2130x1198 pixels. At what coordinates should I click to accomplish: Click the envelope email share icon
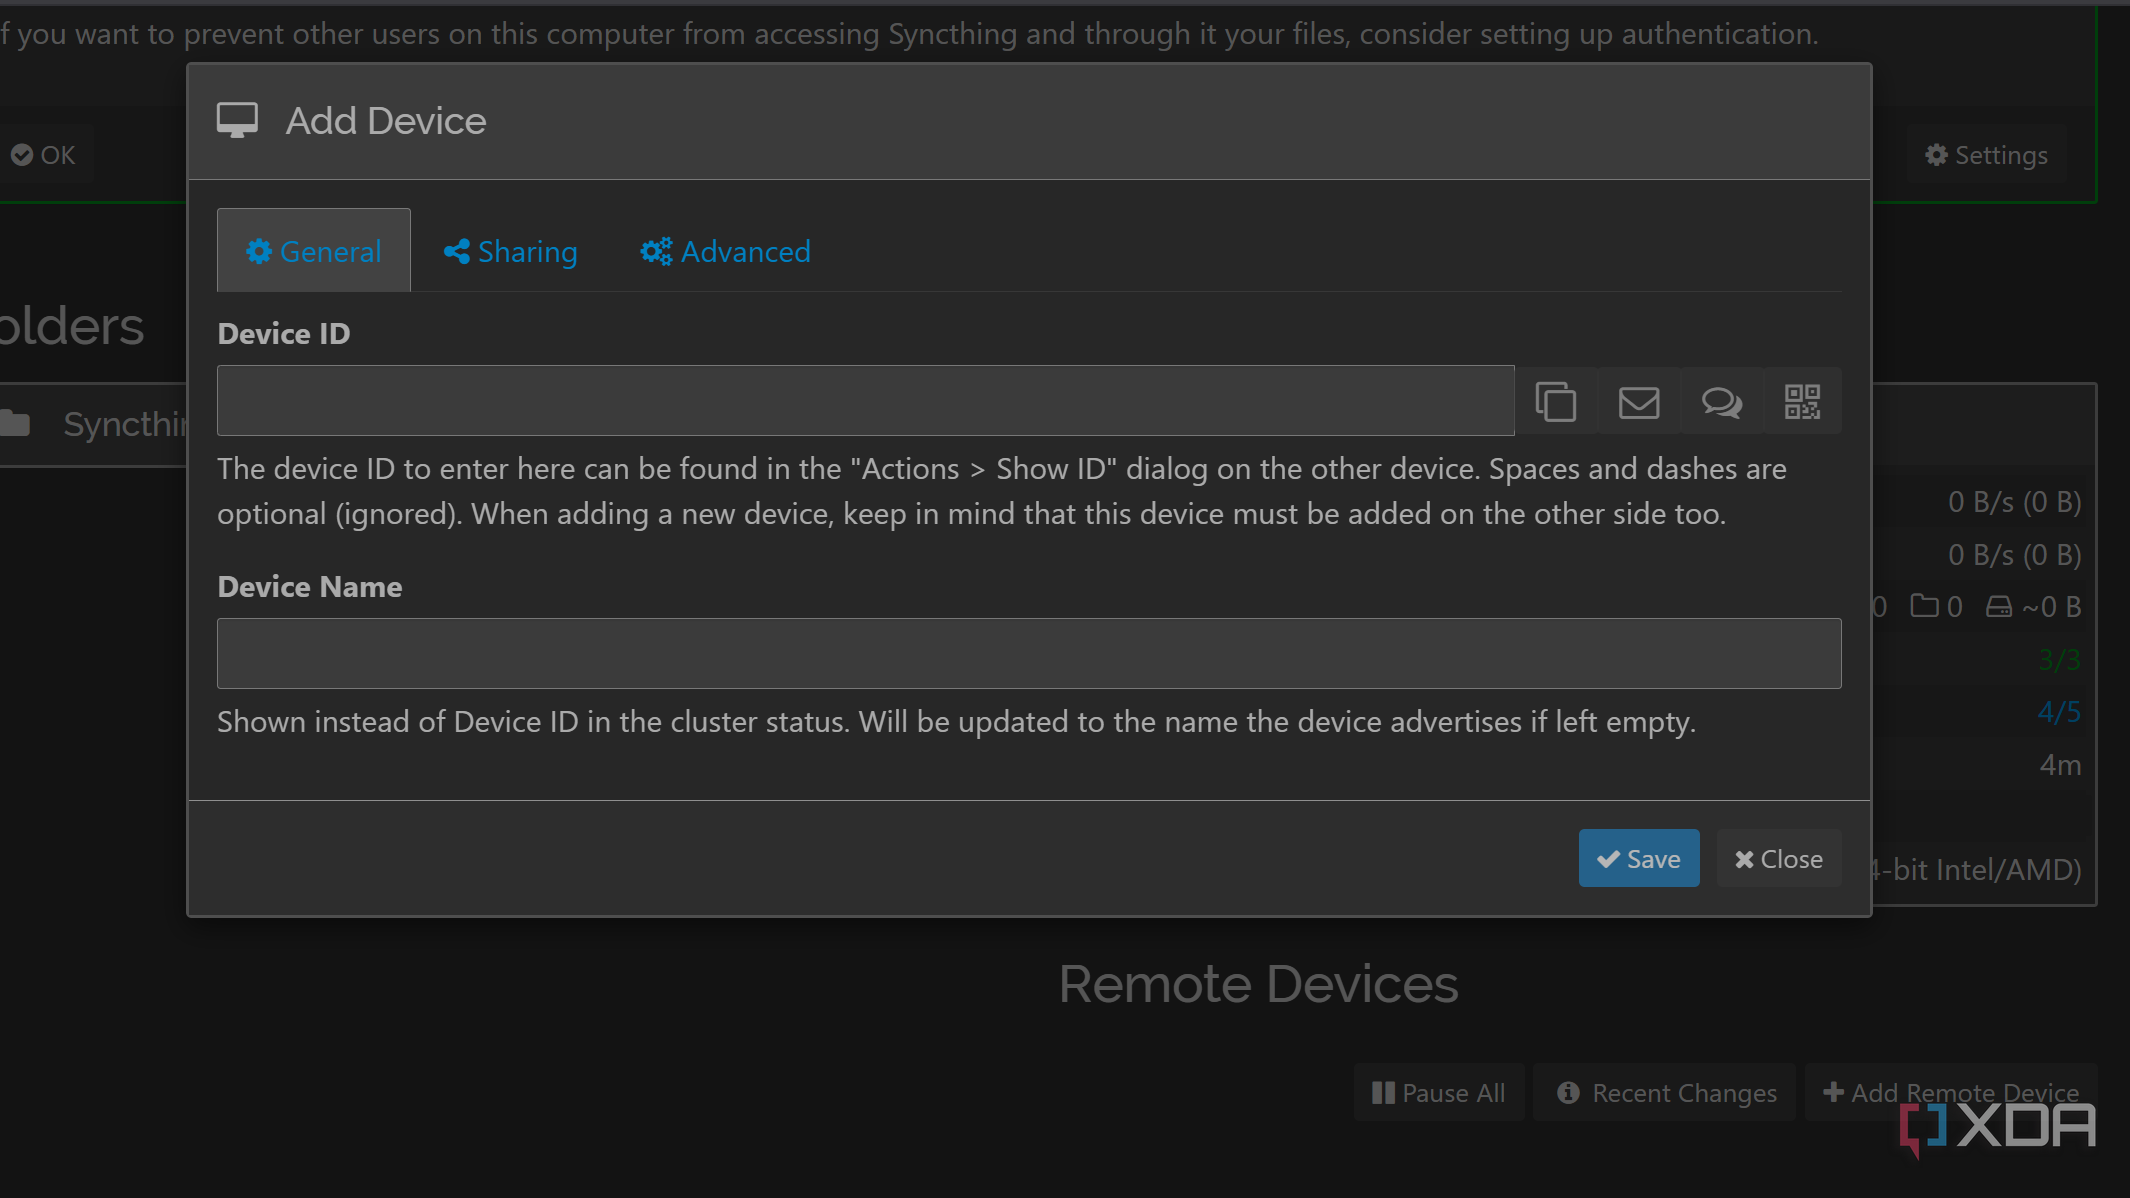point(1639,401)
